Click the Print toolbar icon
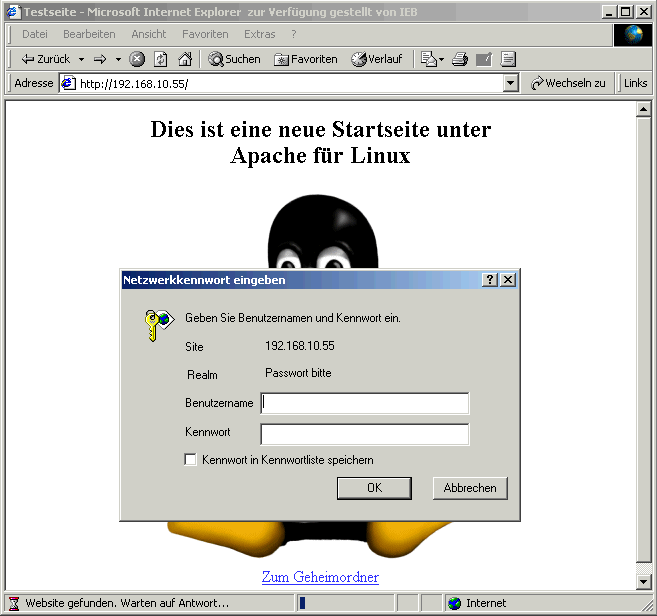This screenshot has height=616, width=657. point(460,59)
